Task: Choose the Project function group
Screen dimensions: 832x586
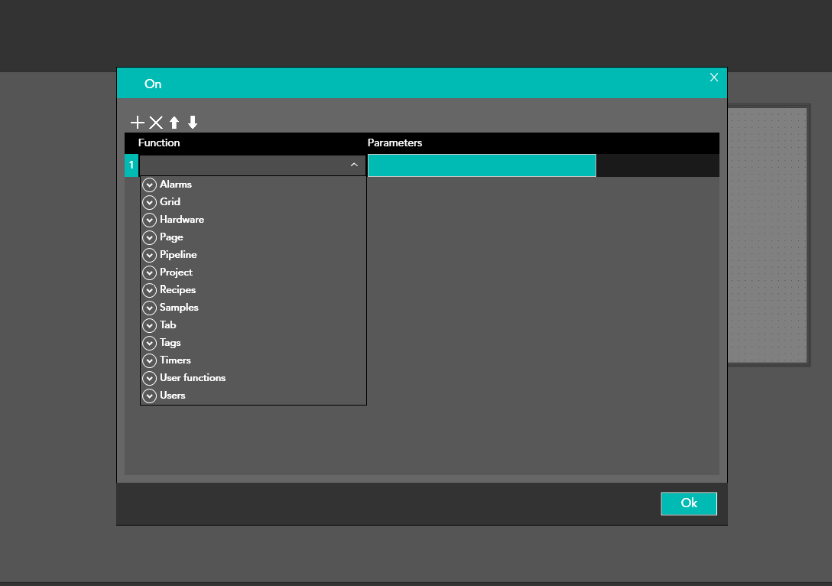Action: click(x=176, y=272)
